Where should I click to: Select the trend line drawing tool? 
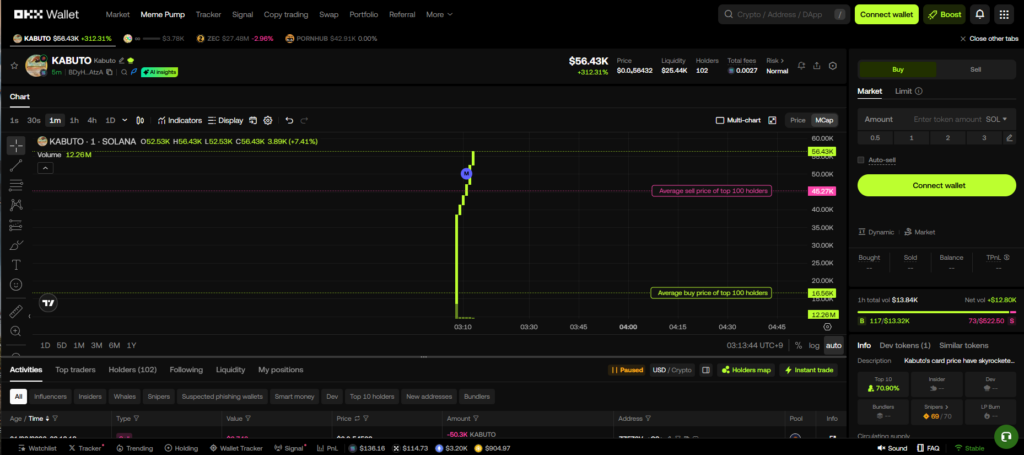16,165
